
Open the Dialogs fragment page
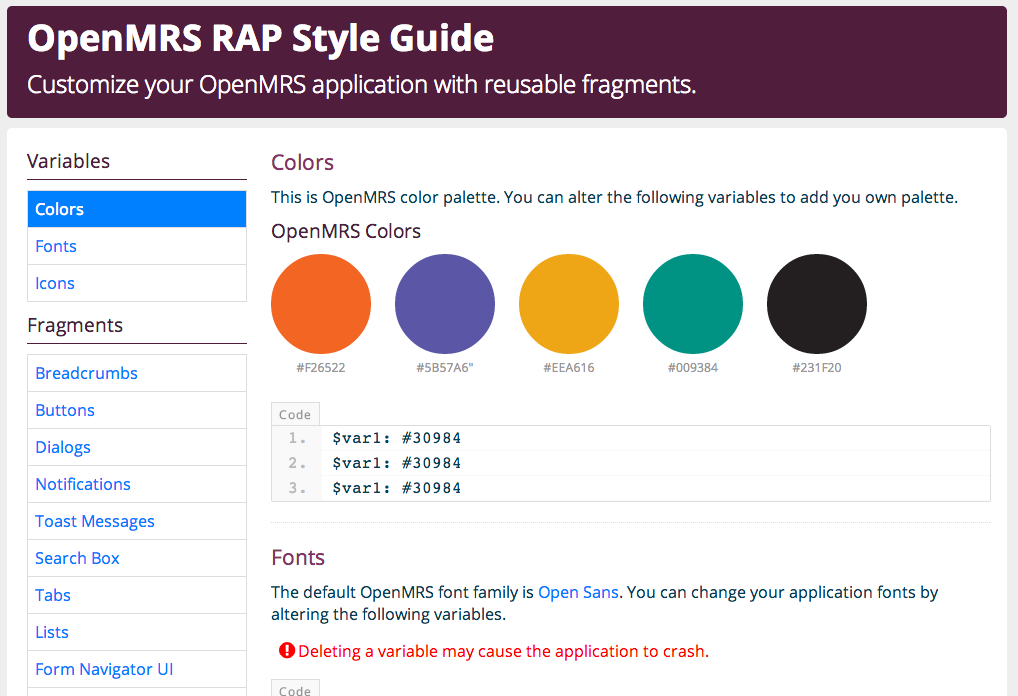137,447
